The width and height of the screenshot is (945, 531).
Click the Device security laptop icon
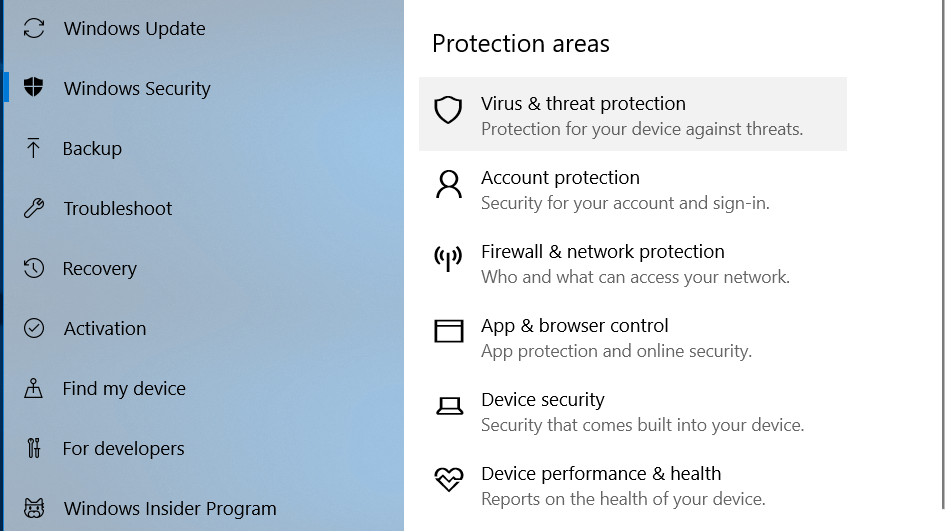(448, 406)
